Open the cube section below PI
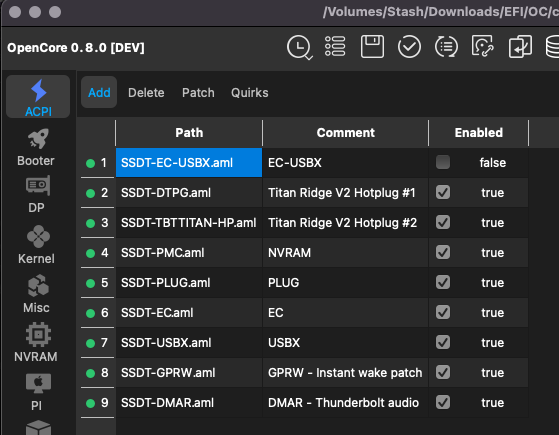 [x=39, y=427]
